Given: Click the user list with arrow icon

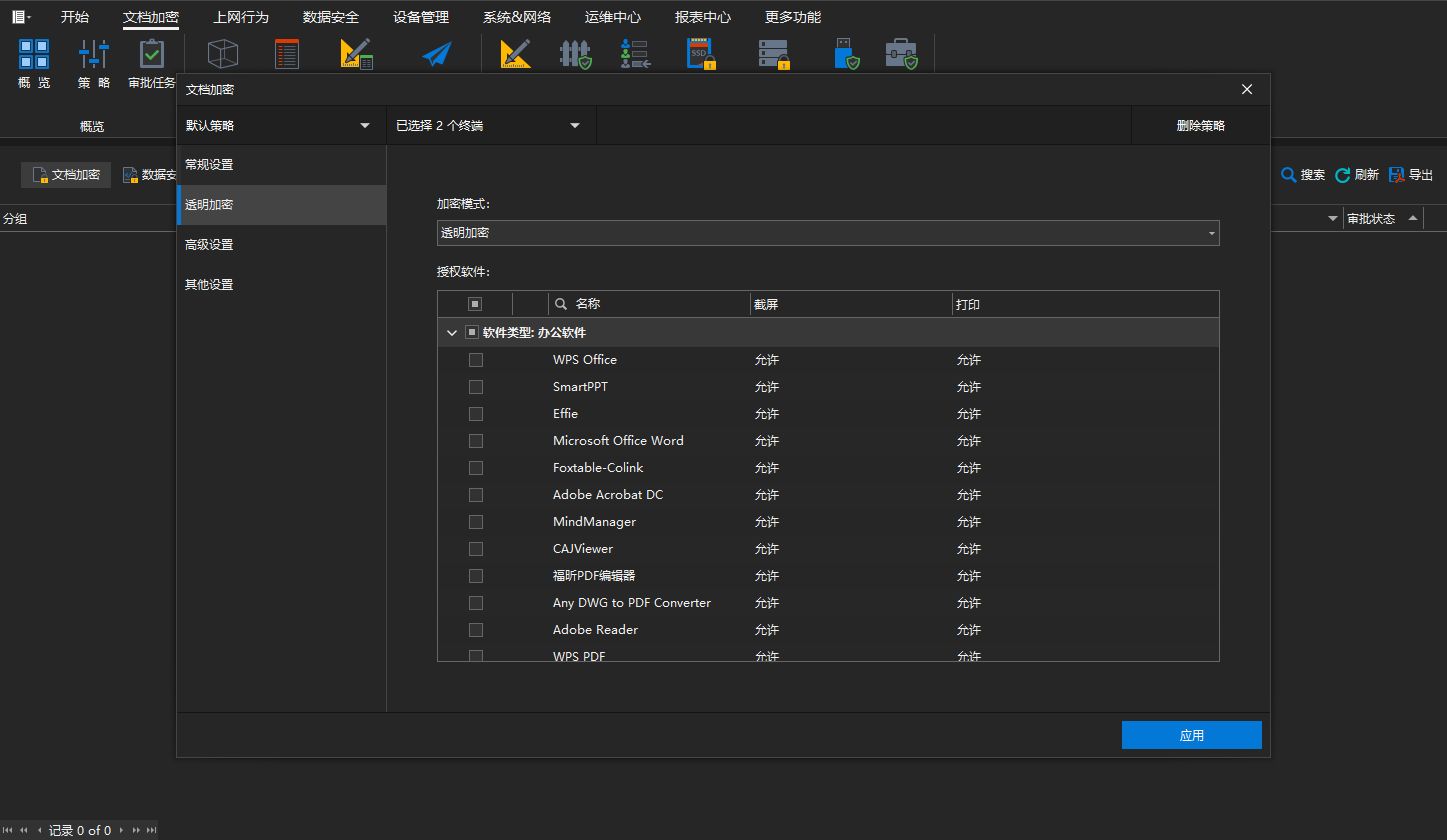Looking at the screenshot, I should coord(635,54).
